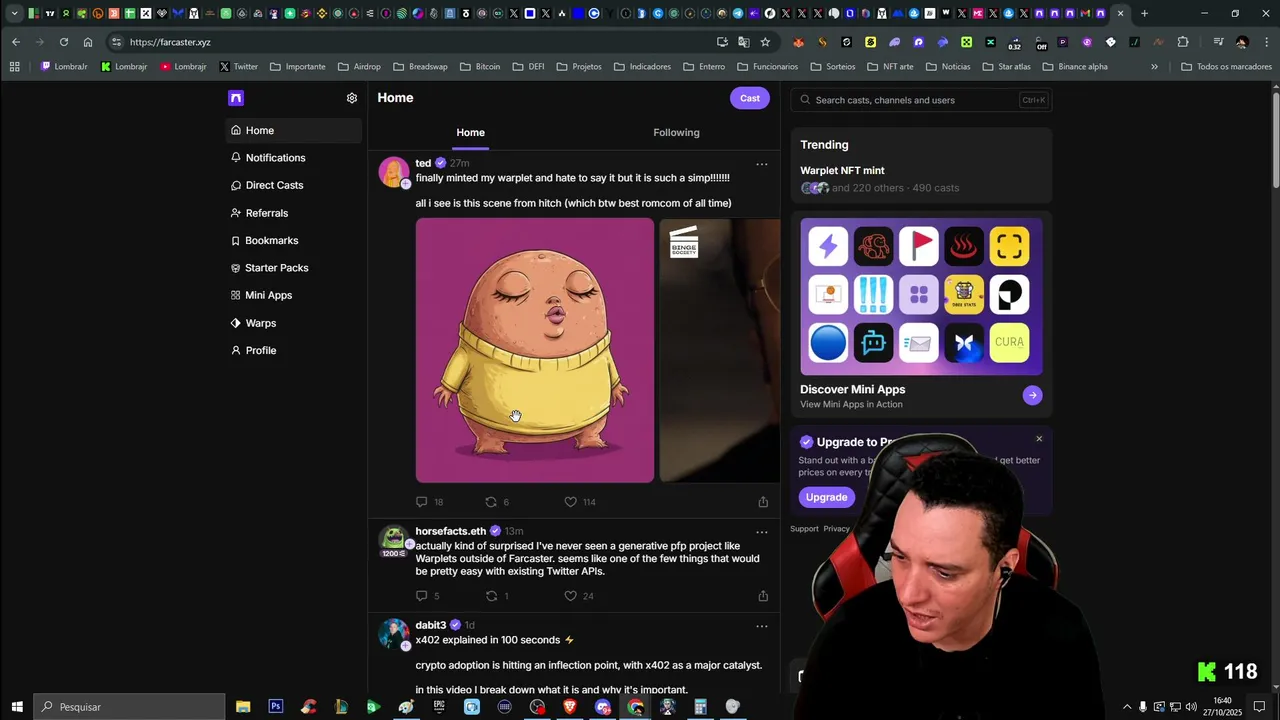Open Windows Start menu
The height and width of the screenshot is (720, 1280).
pyautogui.click(x=17, y=707)
